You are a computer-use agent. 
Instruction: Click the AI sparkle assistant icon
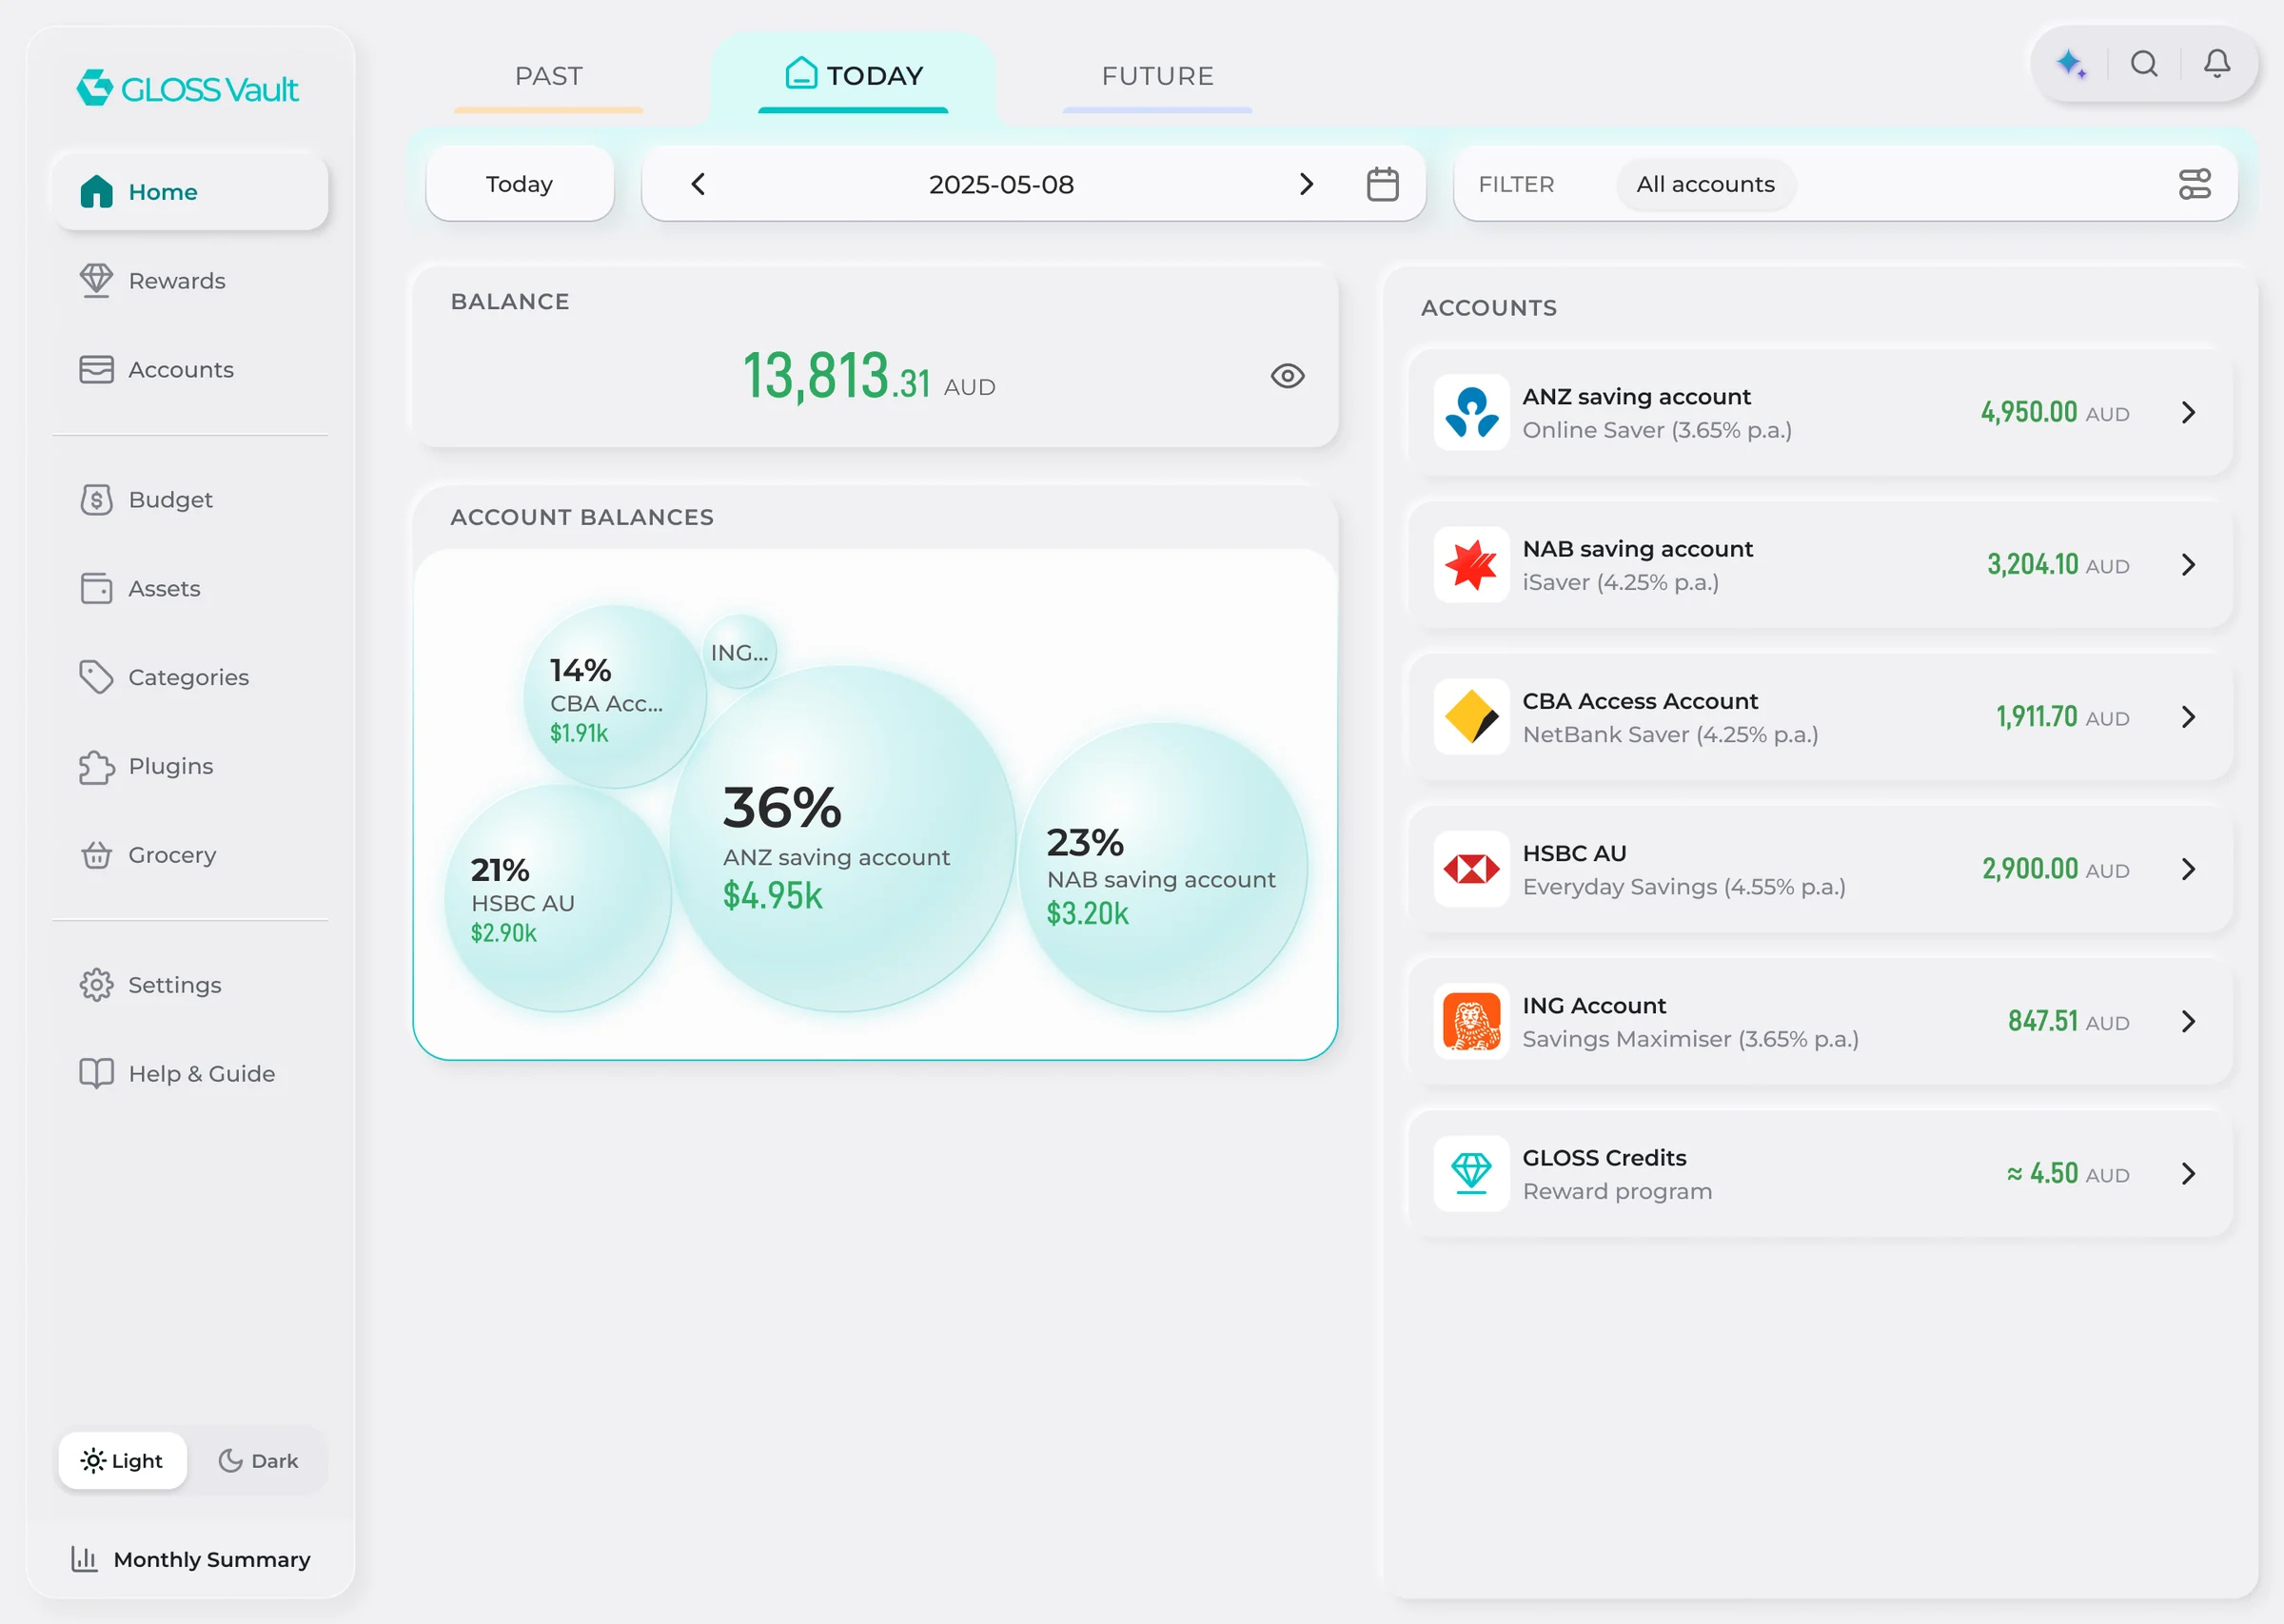point(2071,65)
